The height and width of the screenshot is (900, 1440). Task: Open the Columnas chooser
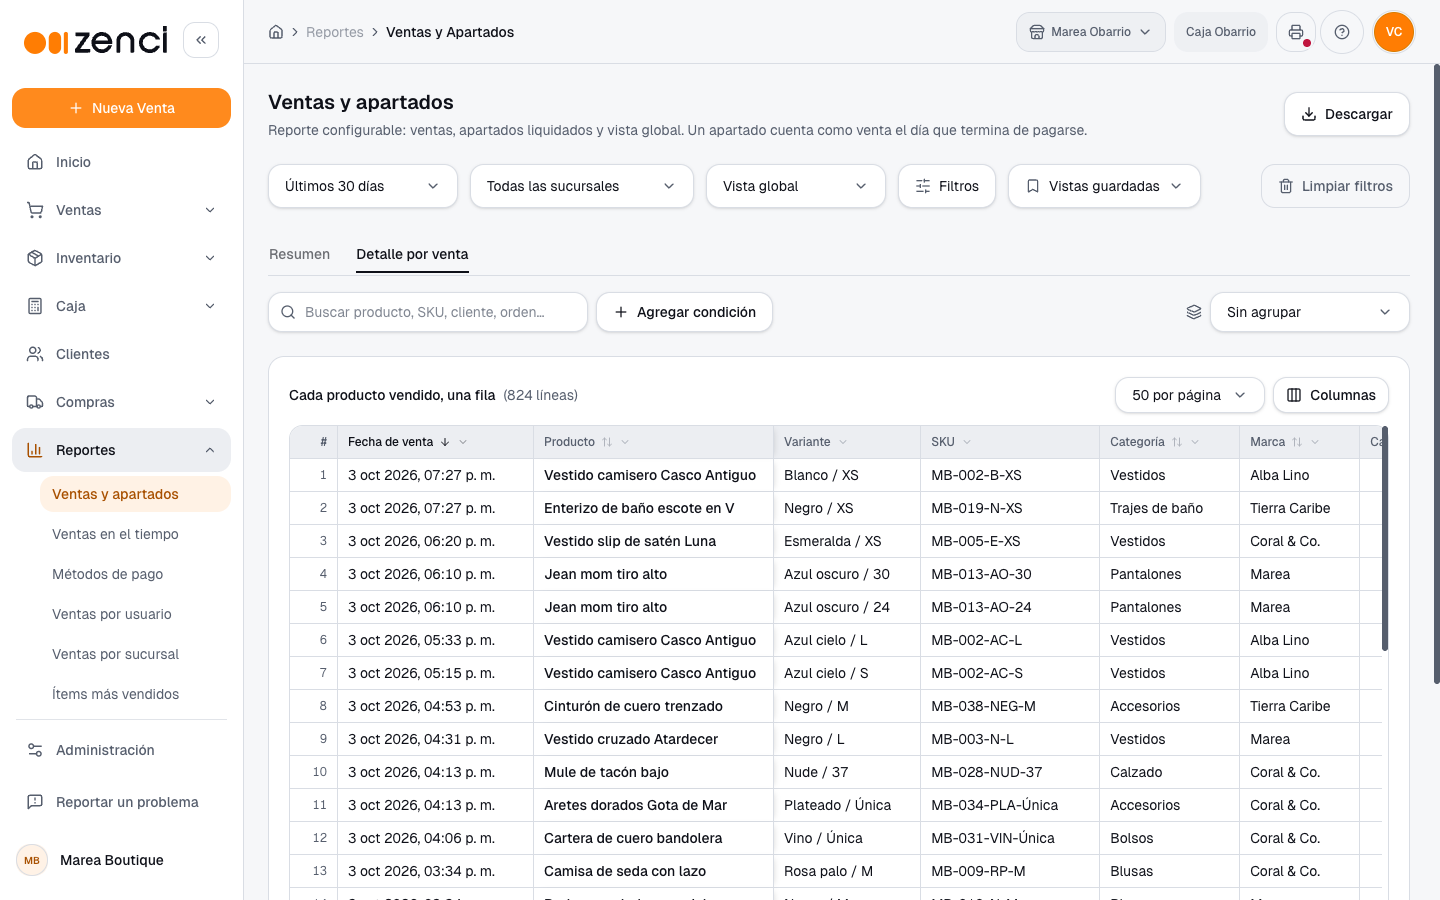[1331, 395]
